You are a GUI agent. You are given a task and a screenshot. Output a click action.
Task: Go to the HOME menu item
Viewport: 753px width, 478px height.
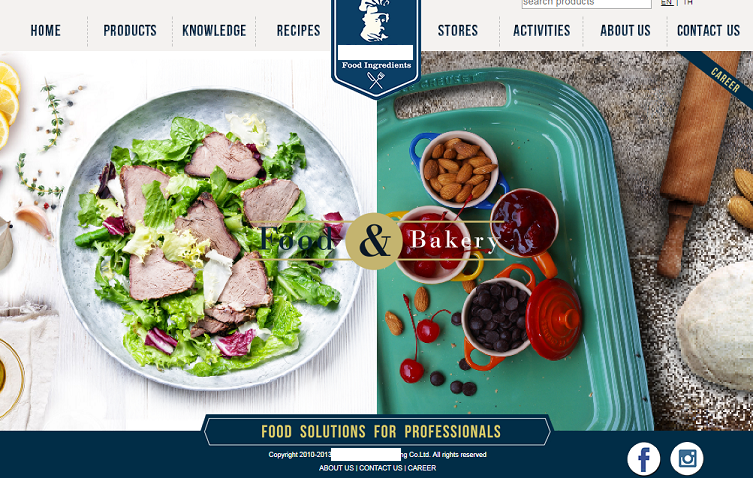[x=46, y=31]
